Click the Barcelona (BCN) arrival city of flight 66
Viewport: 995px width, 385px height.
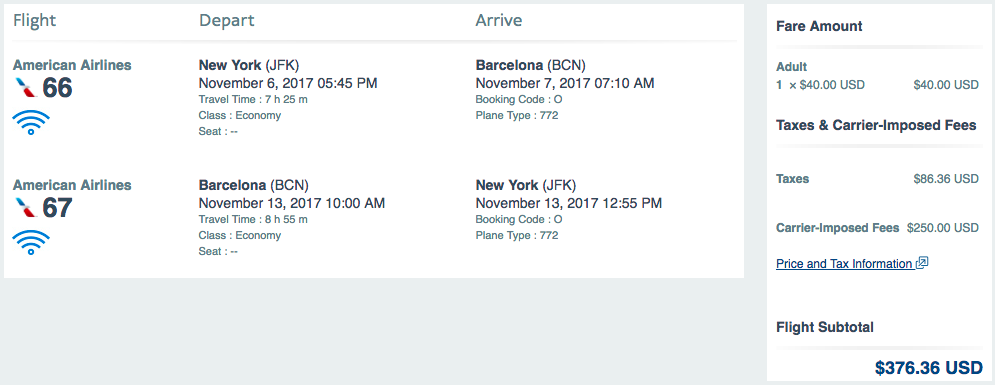(530, 65)
